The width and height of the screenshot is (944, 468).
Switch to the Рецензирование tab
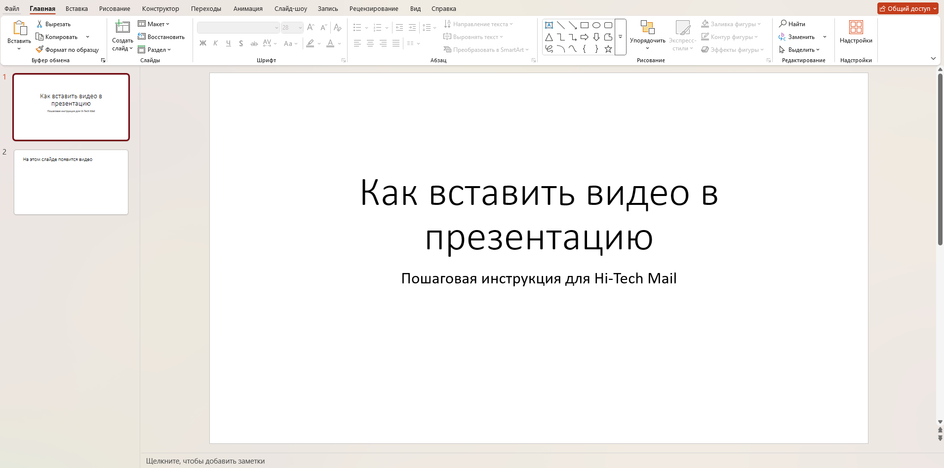374,8
